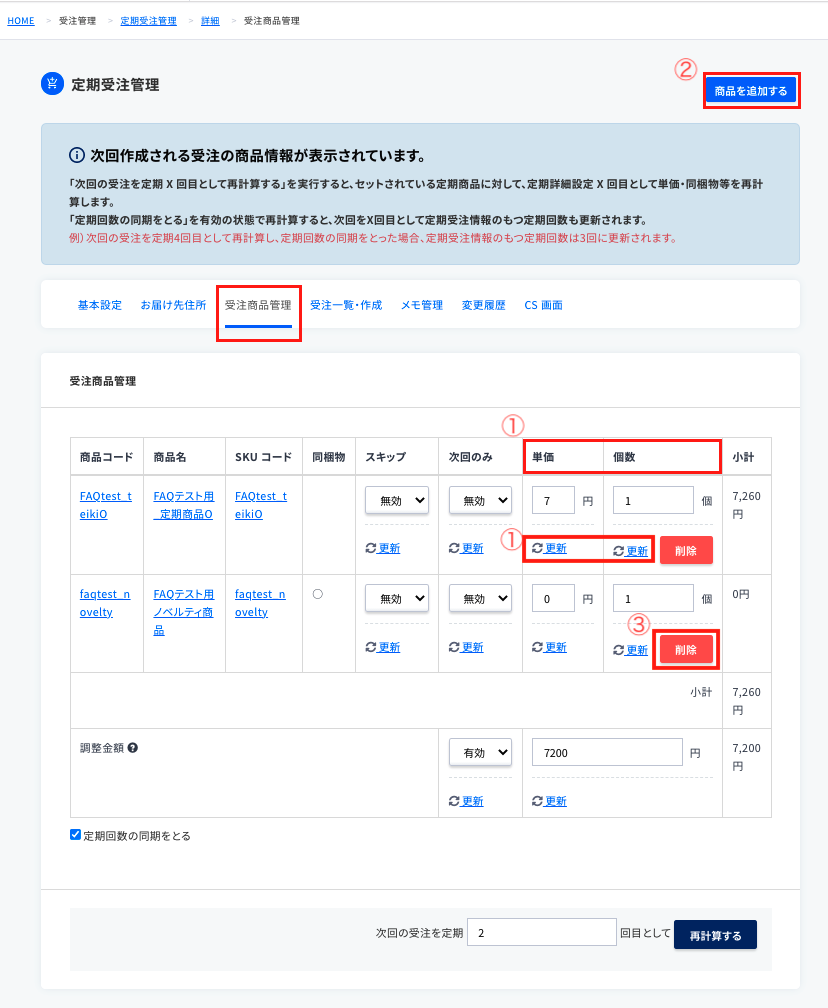Screen dimensions: 828x1008
Task: Click the 同梱物 column header
Action: click(328, 457)
